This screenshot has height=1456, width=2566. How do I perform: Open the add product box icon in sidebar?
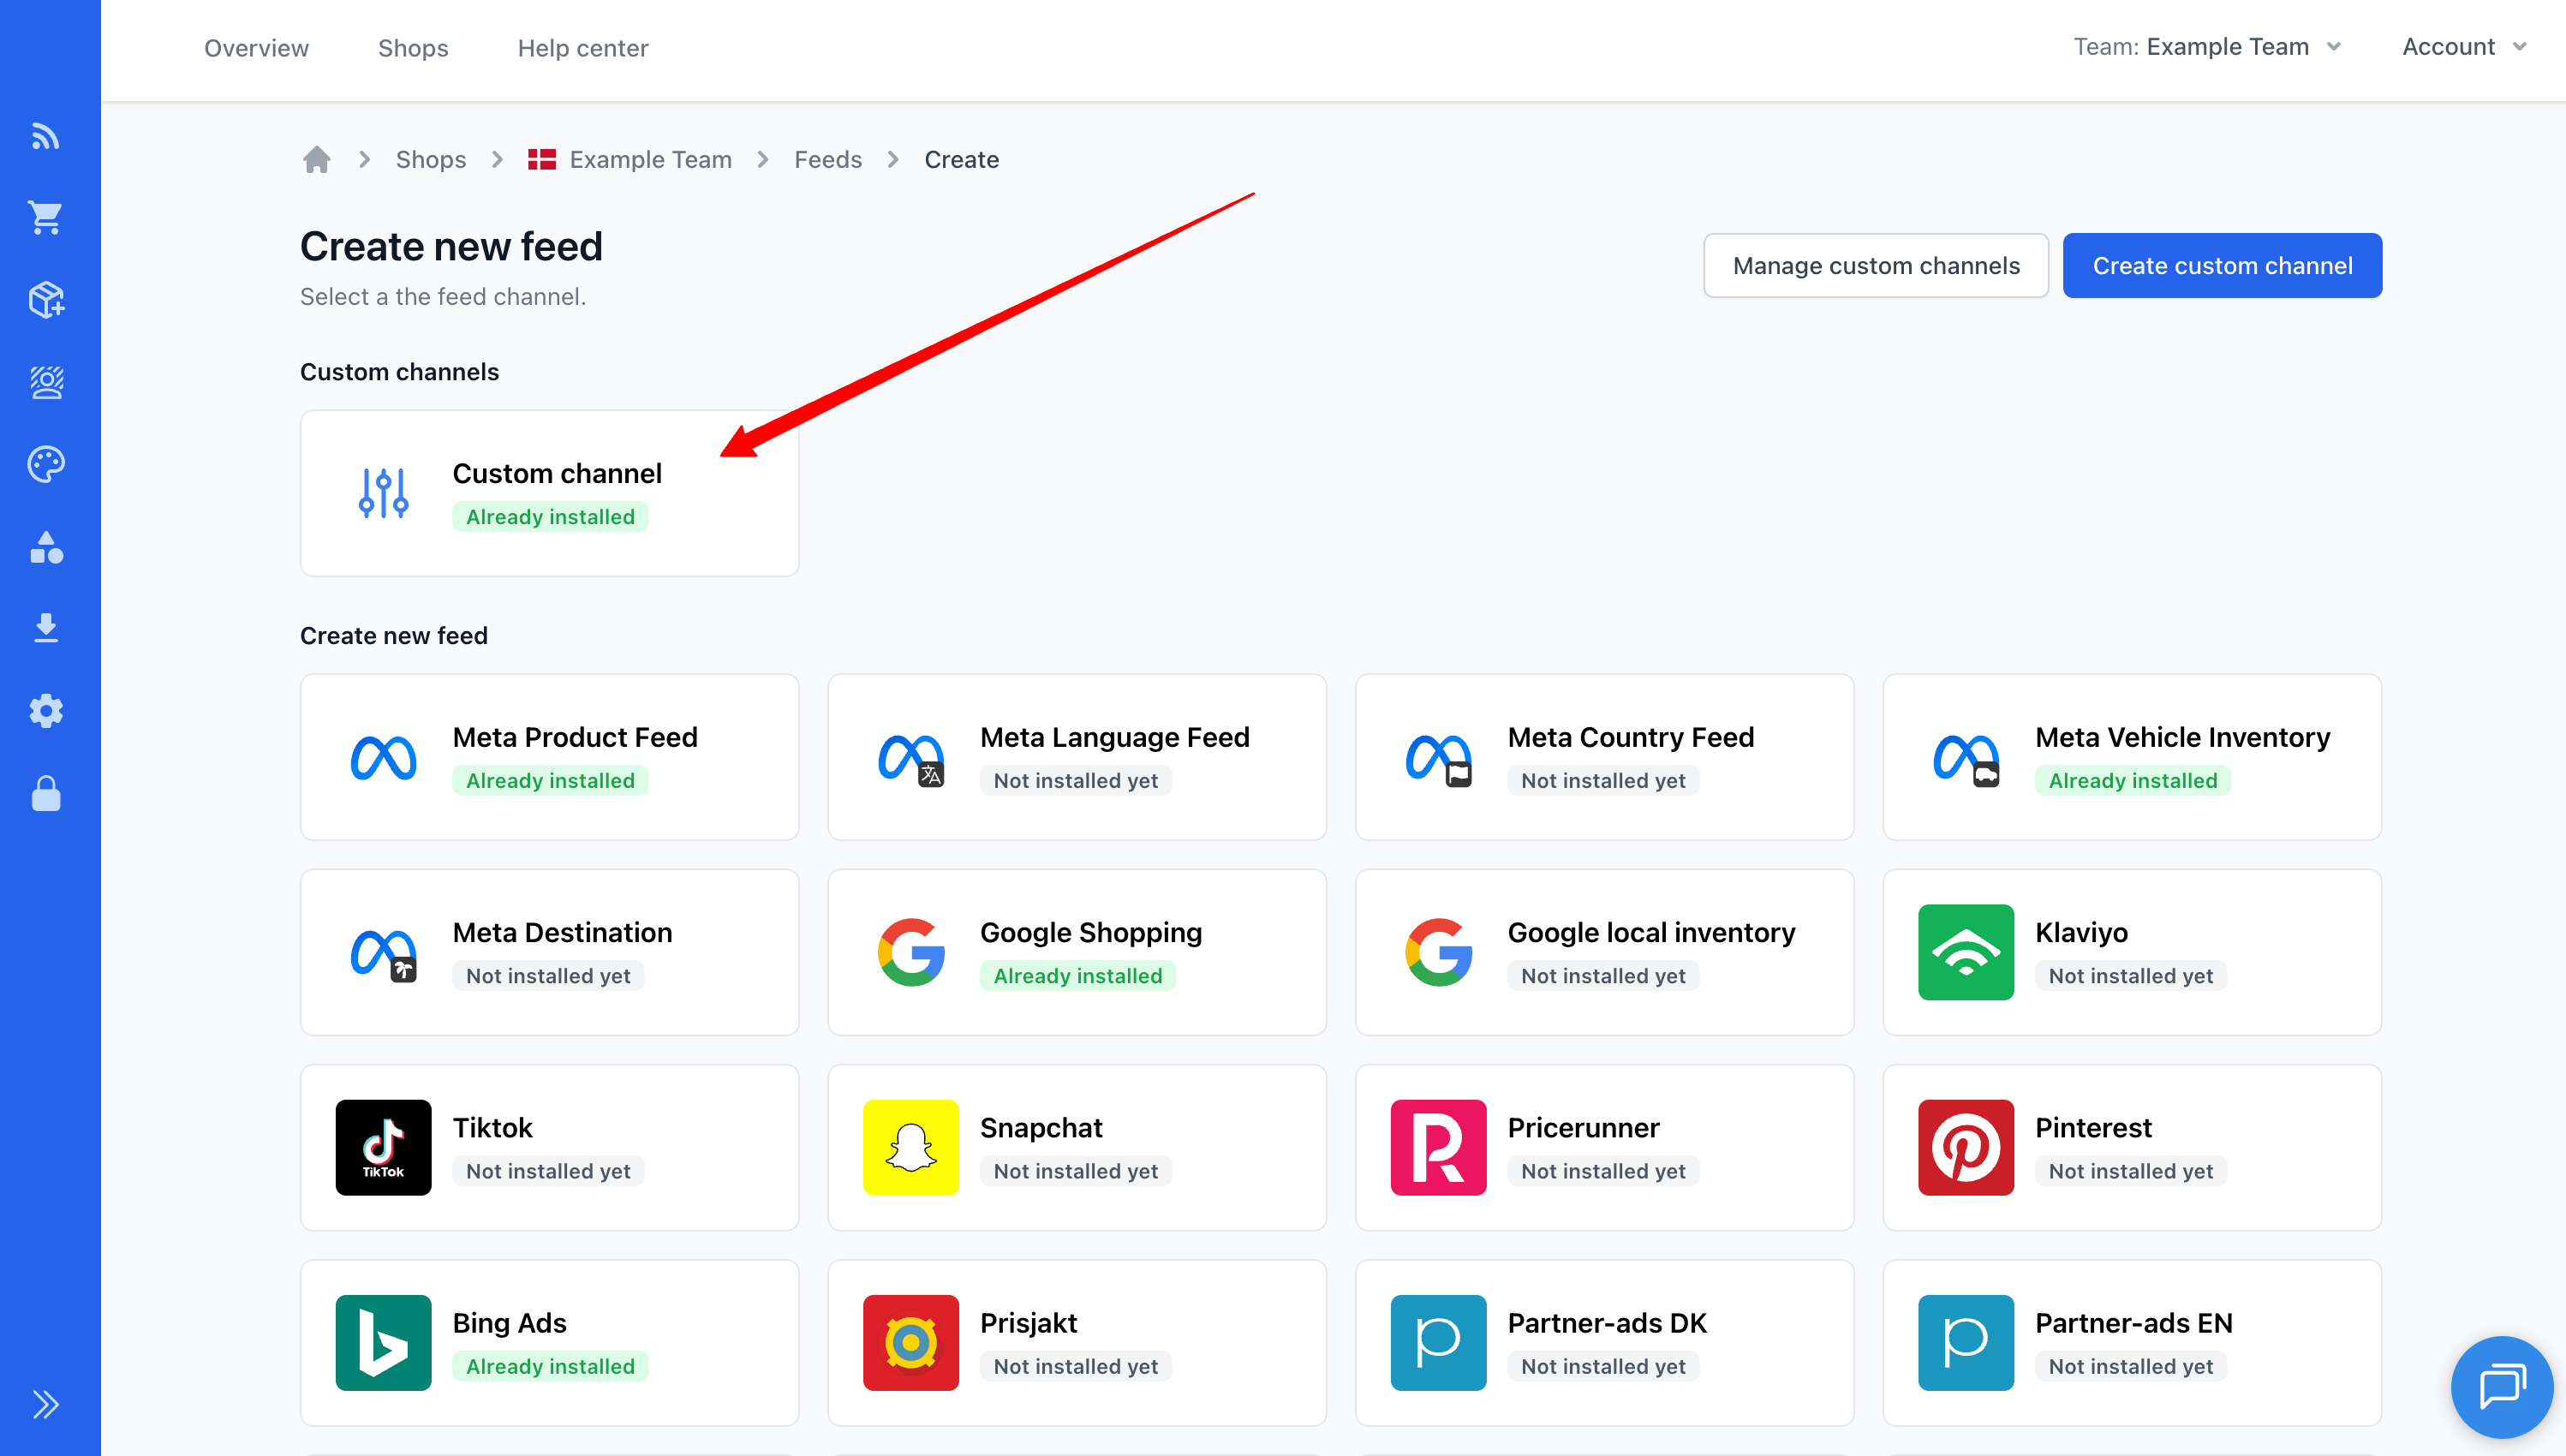point(46,299)
